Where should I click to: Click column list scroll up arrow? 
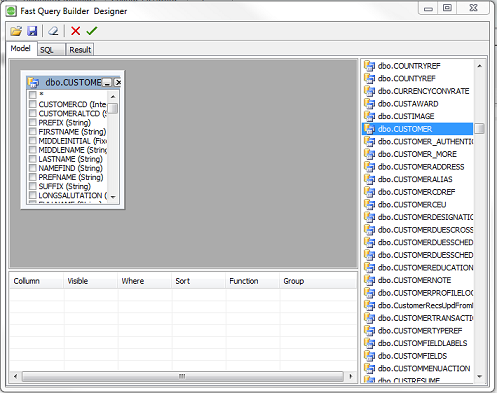click(x=113, y=97)
